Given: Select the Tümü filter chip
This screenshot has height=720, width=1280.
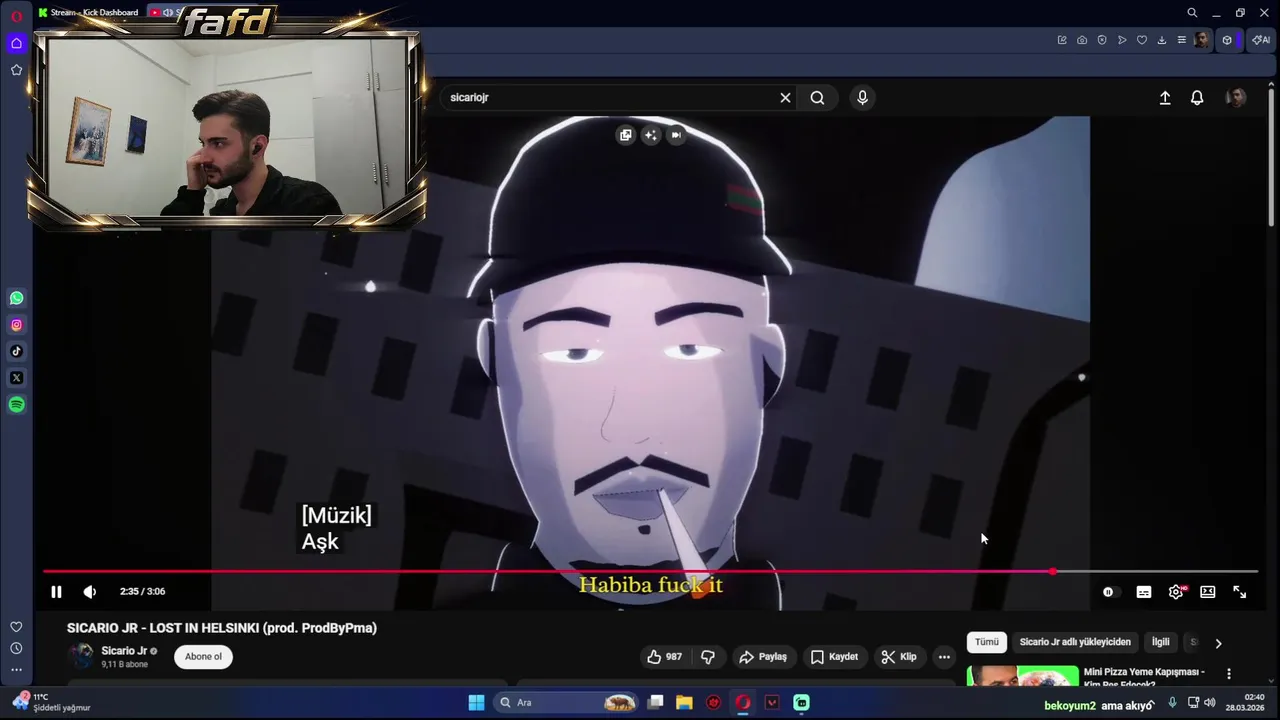Looking at the screenshot, I should [x=987, y=642].
